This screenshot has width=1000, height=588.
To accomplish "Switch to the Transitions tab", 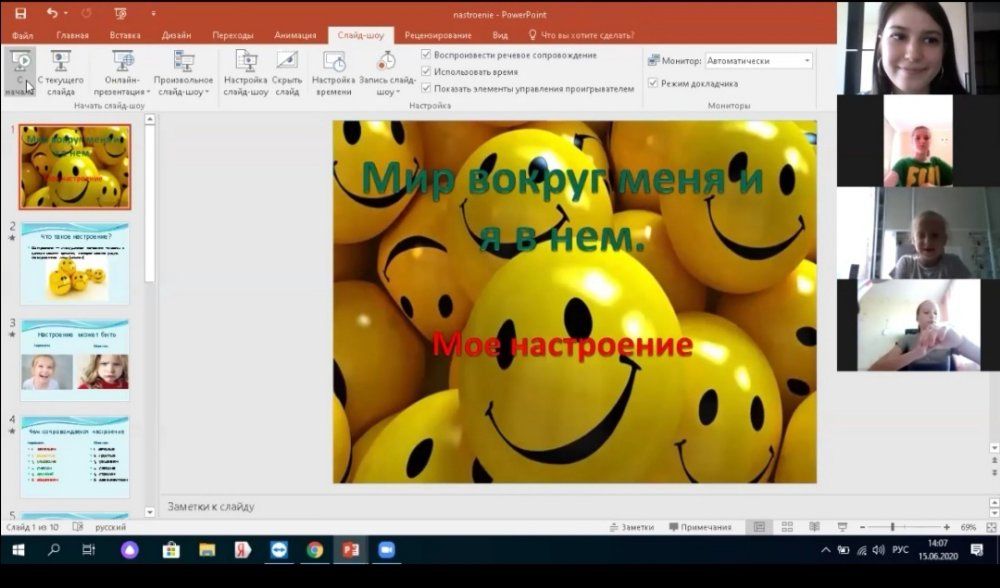I will coord(233,35).
